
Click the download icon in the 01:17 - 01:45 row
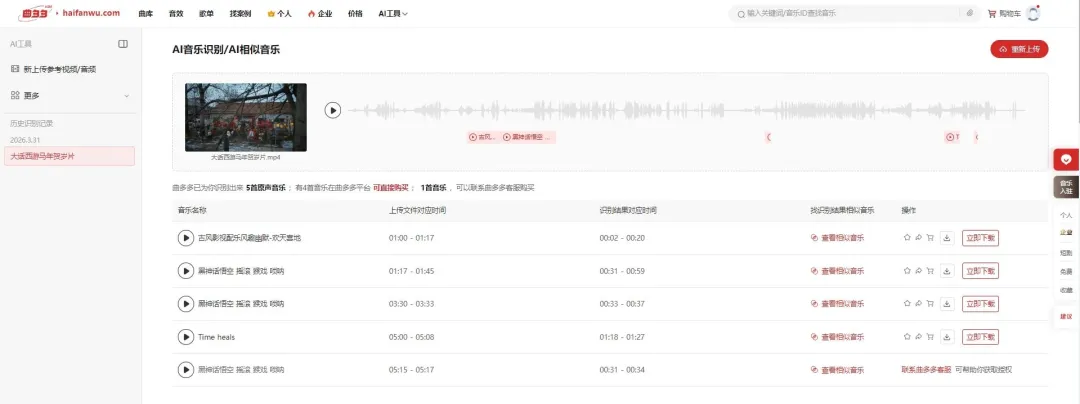(947, 271)
